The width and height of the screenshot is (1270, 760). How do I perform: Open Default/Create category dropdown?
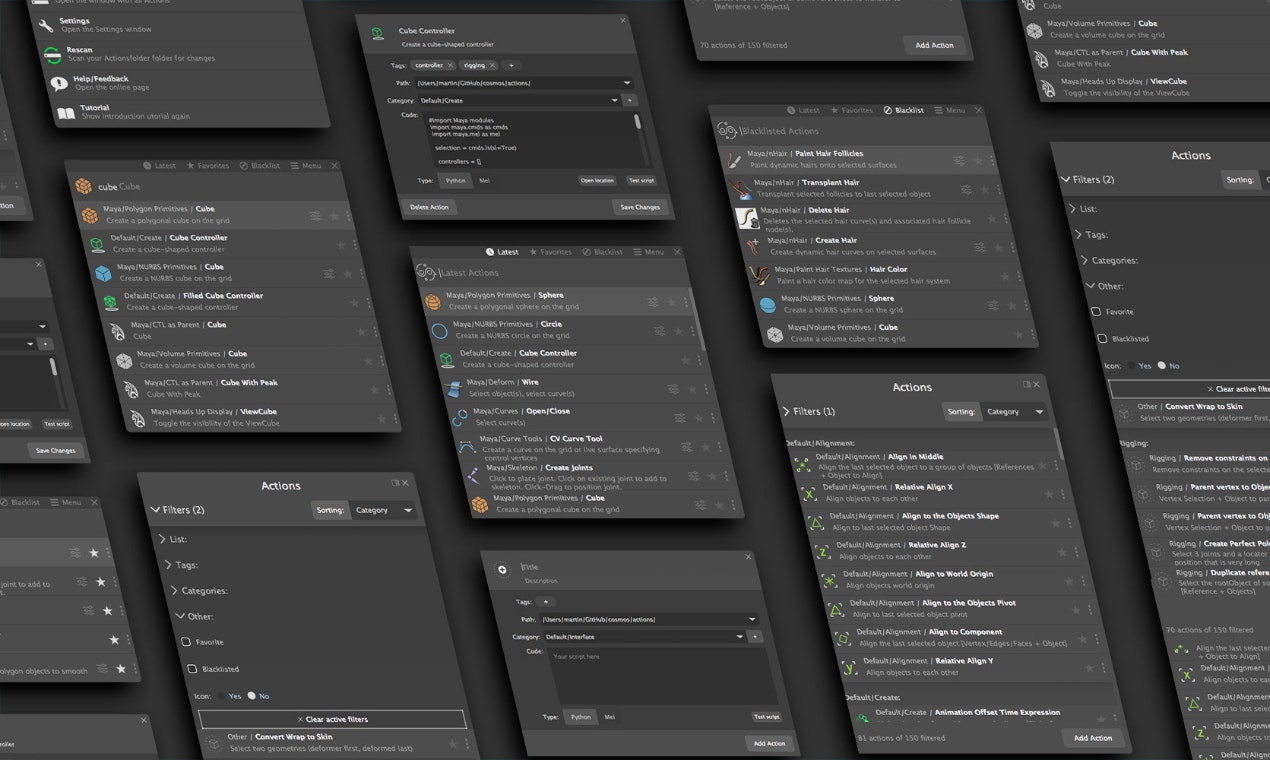(517, 100)
